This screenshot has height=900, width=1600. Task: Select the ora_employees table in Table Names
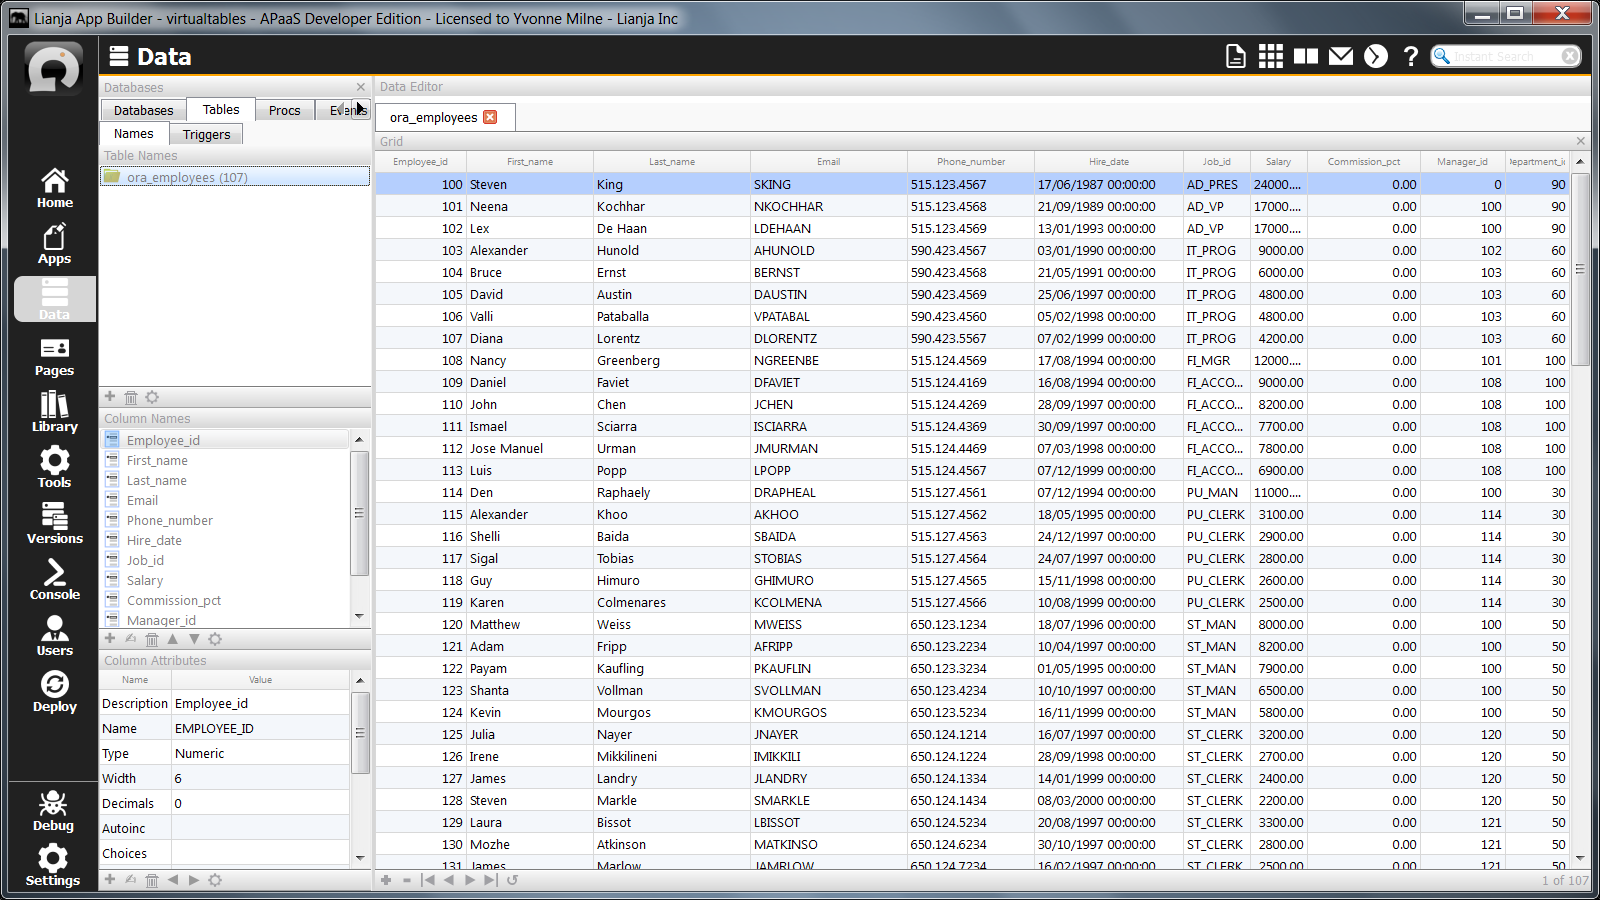click(x=187, y=177)
